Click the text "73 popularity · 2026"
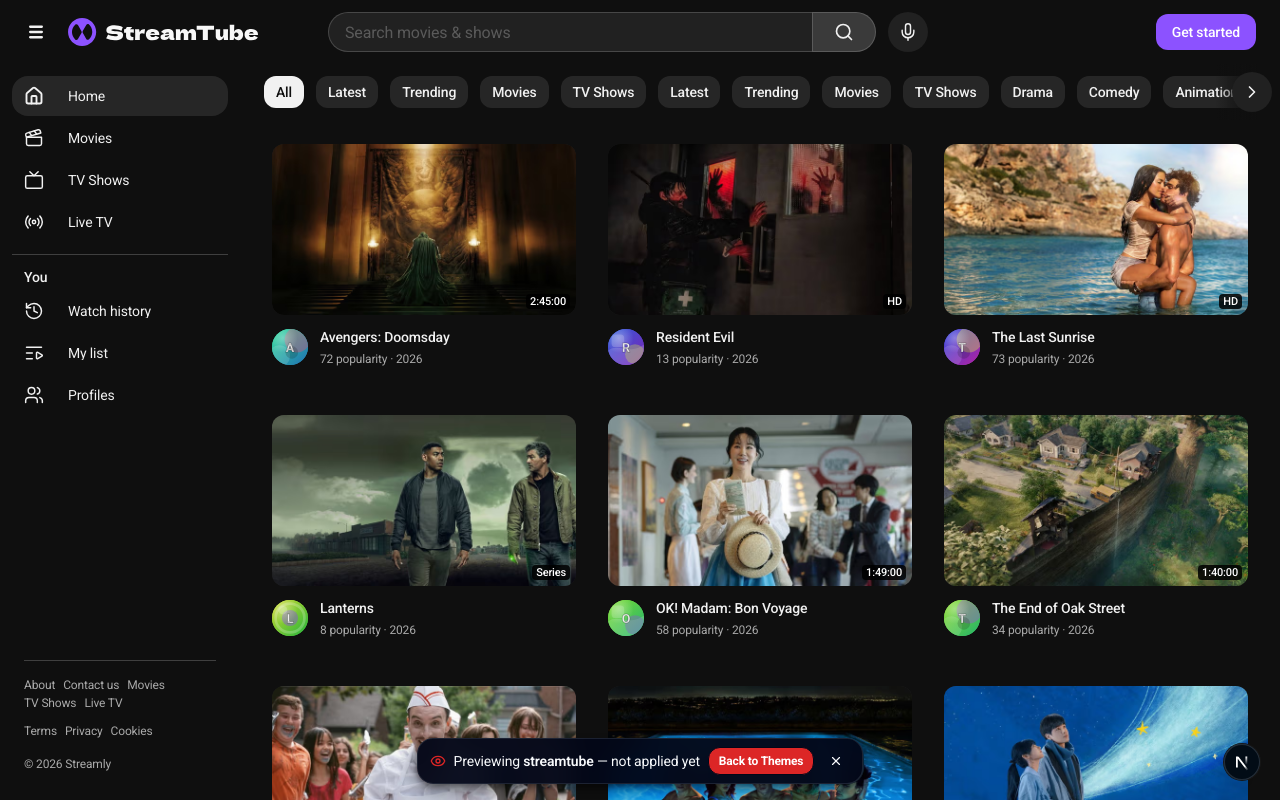The height and width of the screenshot is (800, 1280). [x=1043, y=359]
